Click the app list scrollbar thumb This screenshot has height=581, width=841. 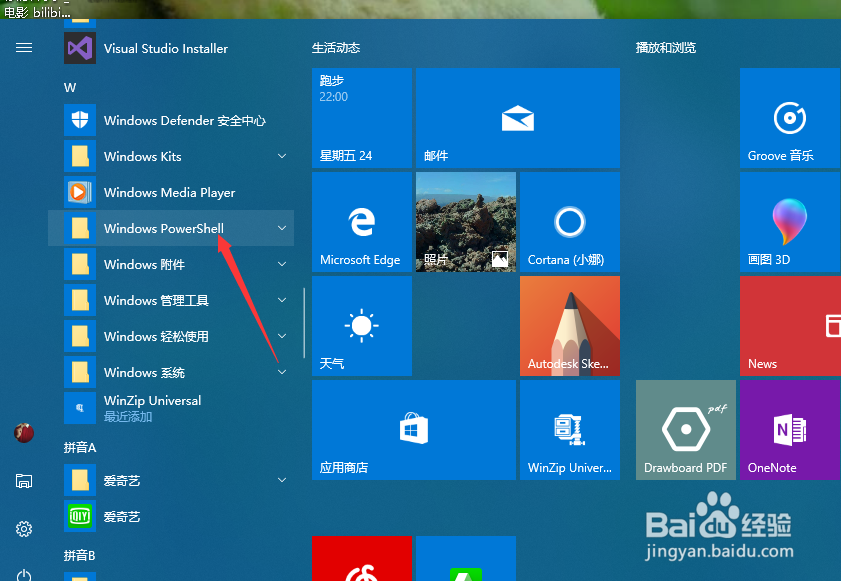pos(304,323)
